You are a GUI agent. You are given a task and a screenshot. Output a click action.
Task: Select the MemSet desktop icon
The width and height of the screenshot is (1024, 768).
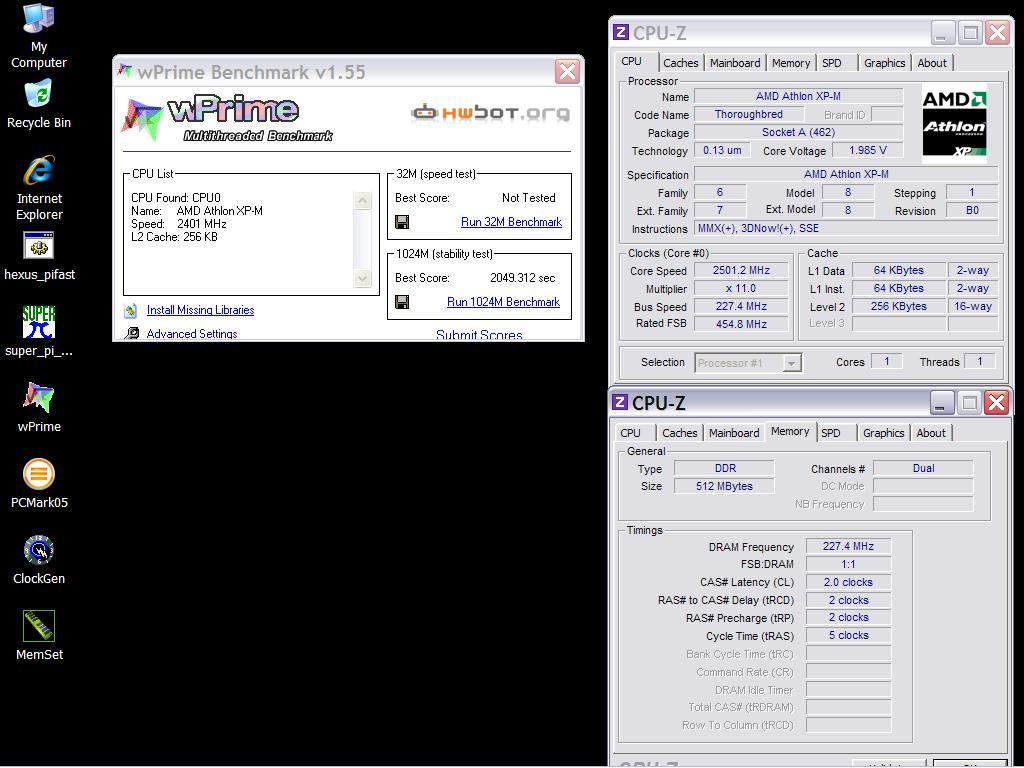tap(39, 635)
